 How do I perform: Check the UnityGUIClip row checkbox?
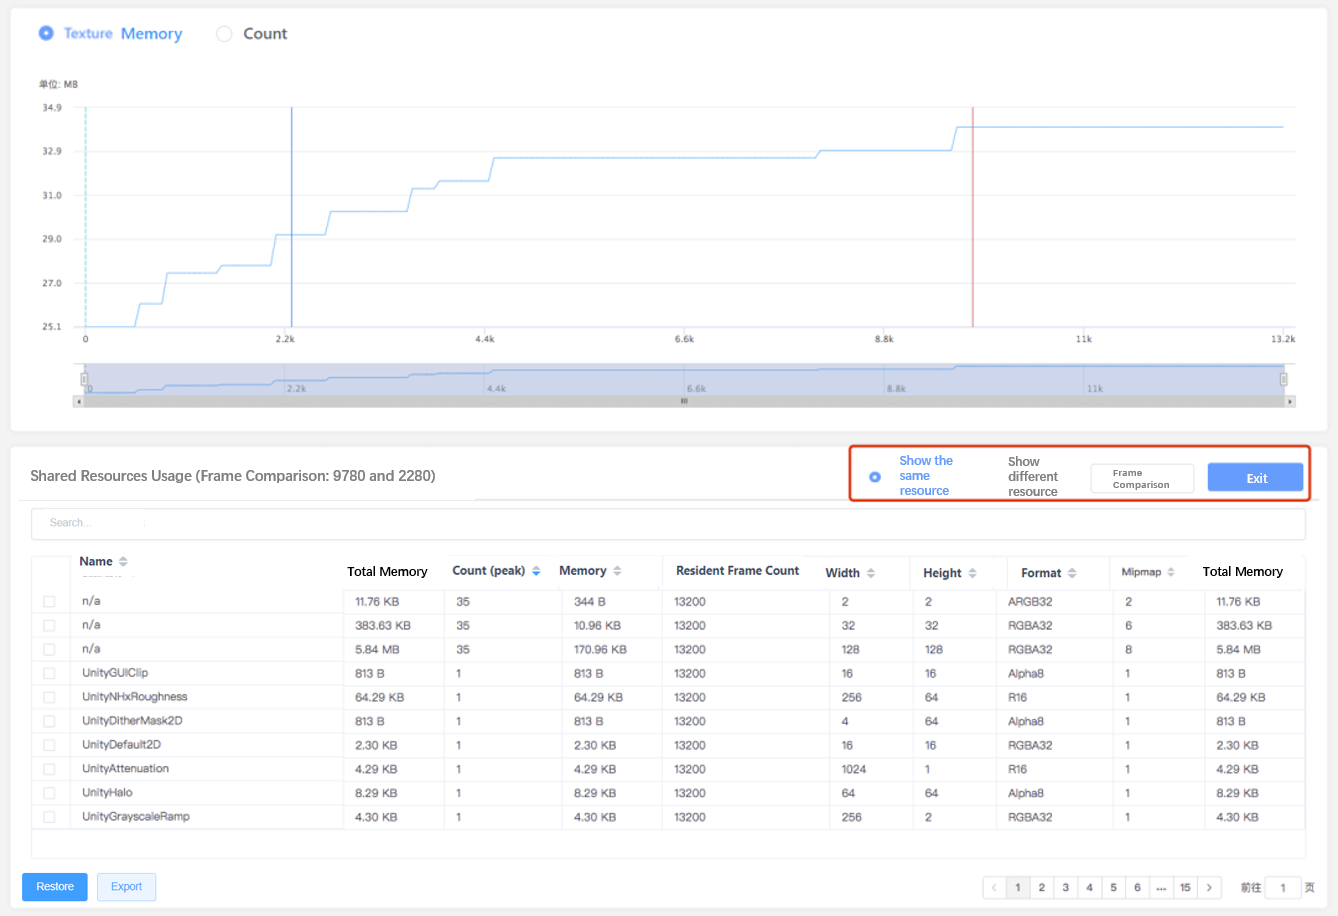(49, 673)
